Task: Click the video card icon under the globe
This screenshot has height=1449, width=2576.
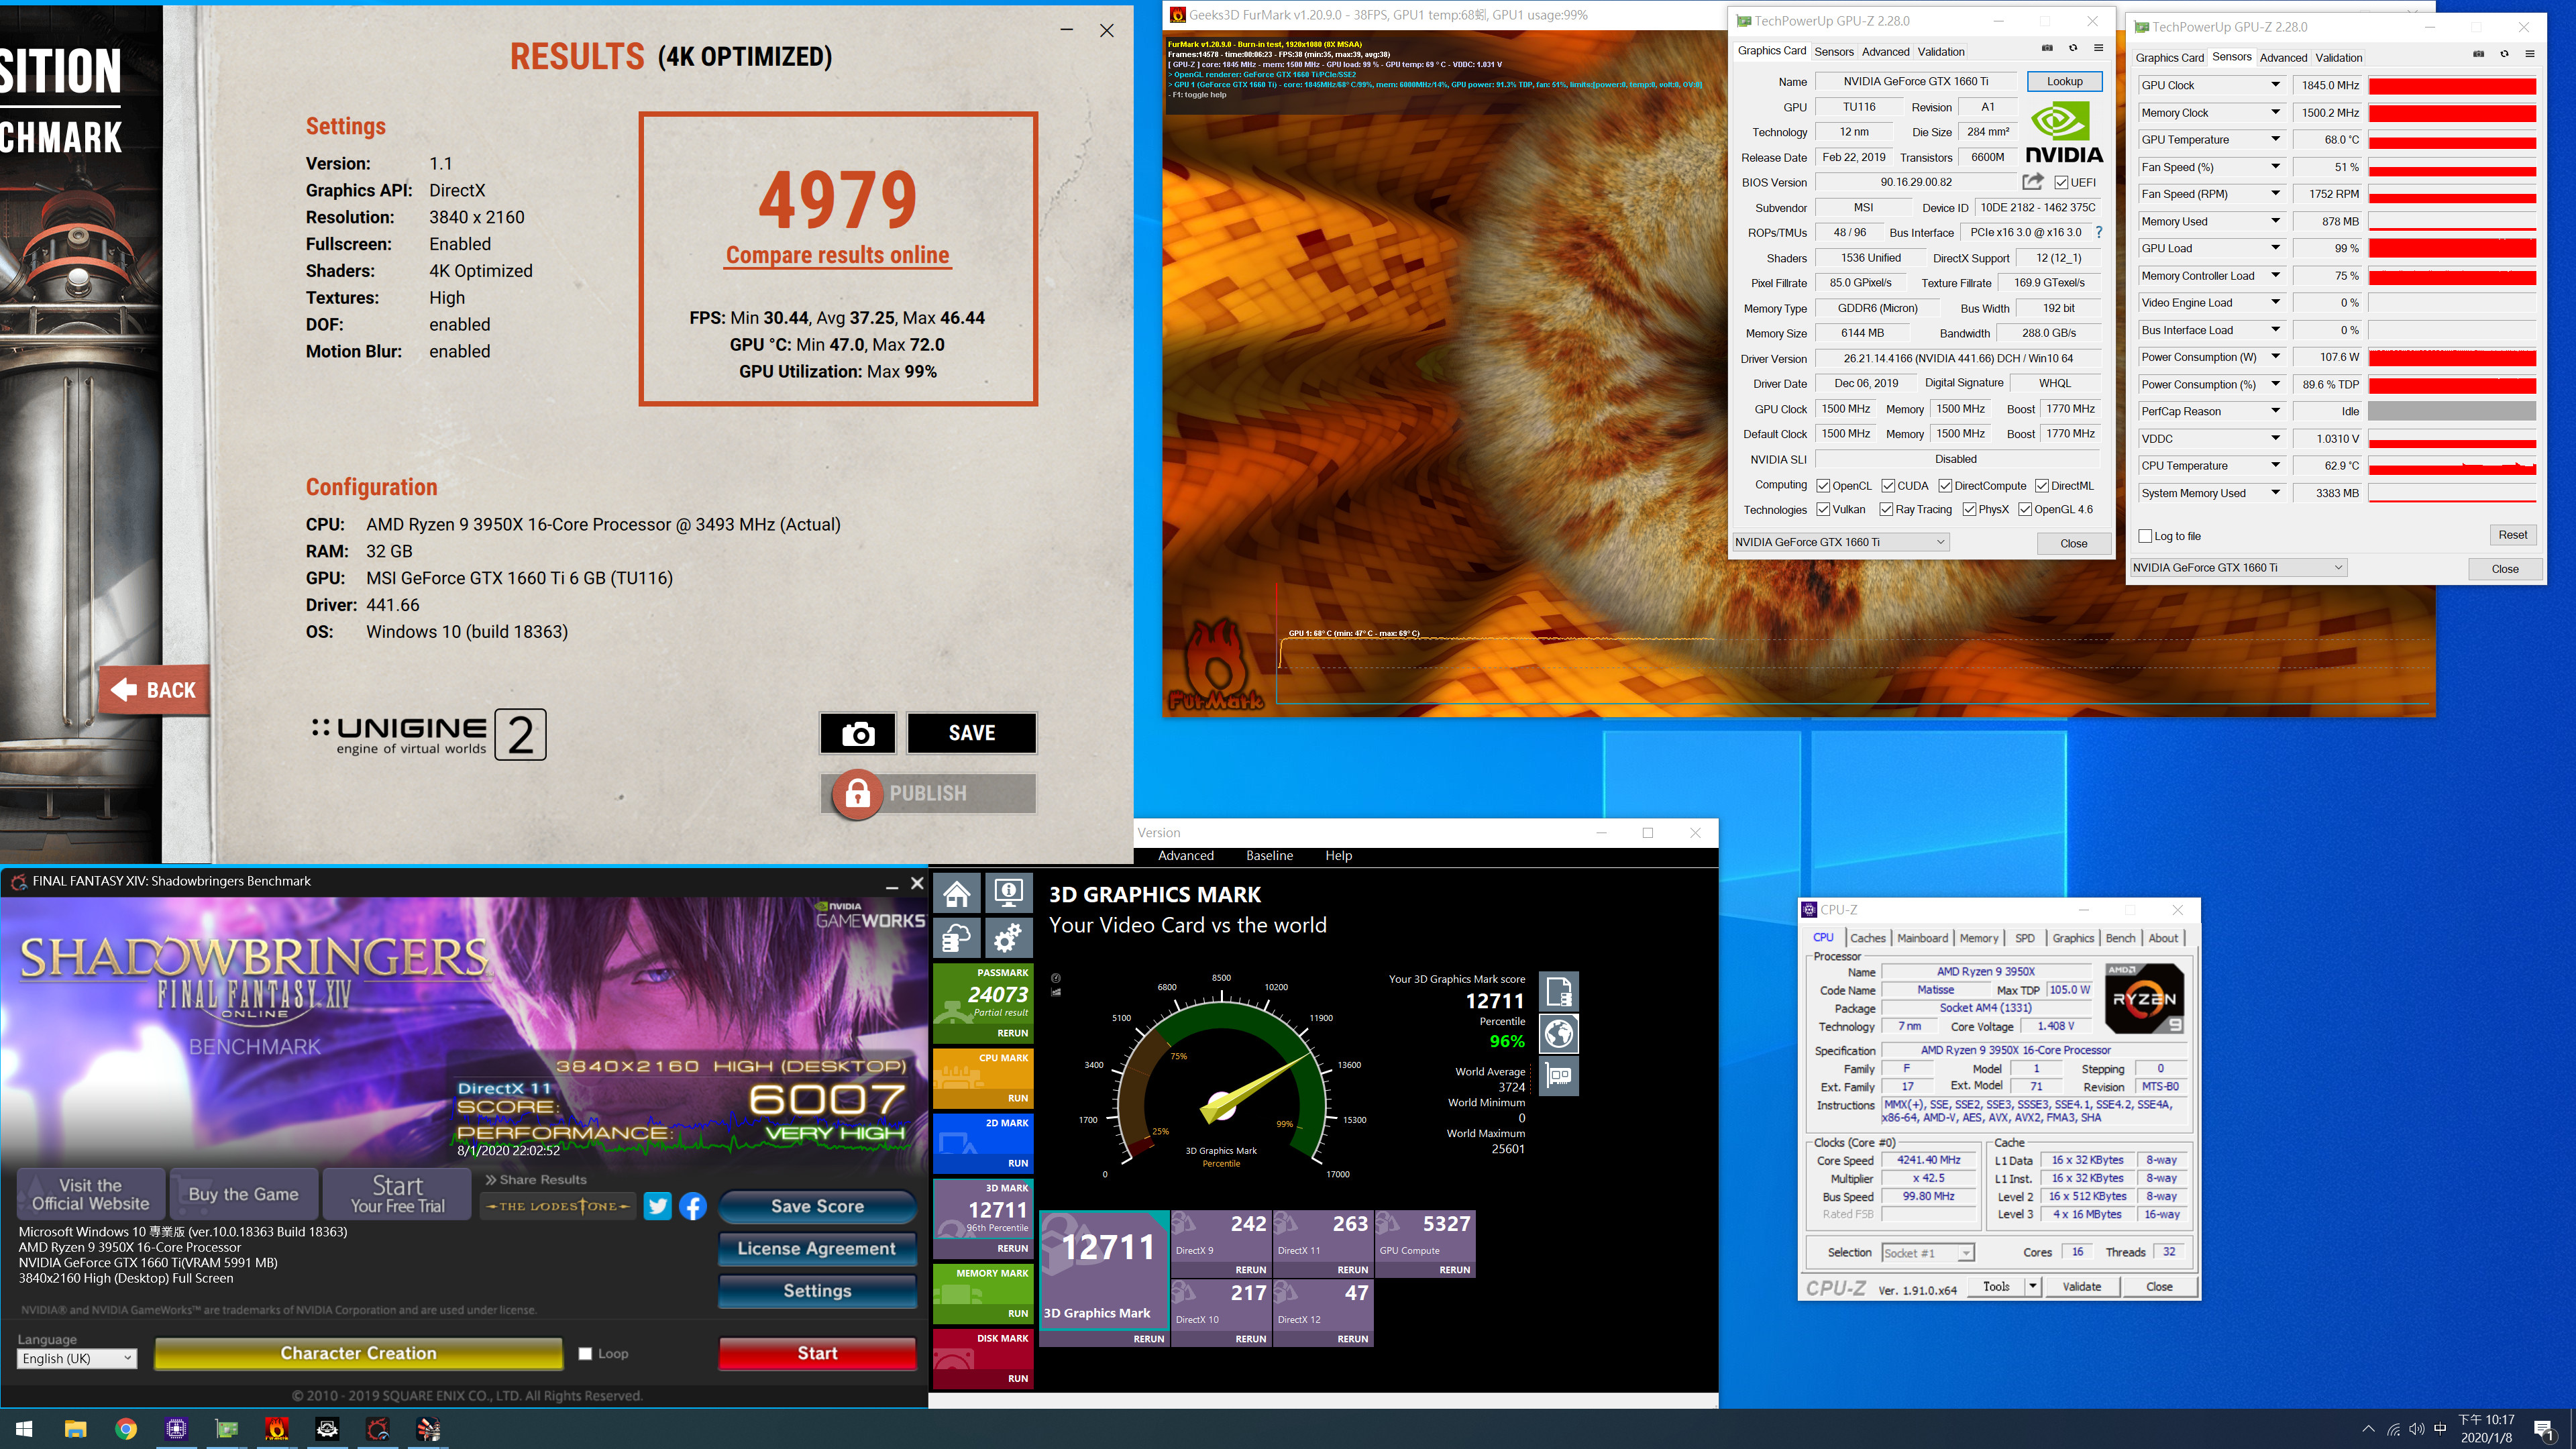Action: tap(1558, 1075)
